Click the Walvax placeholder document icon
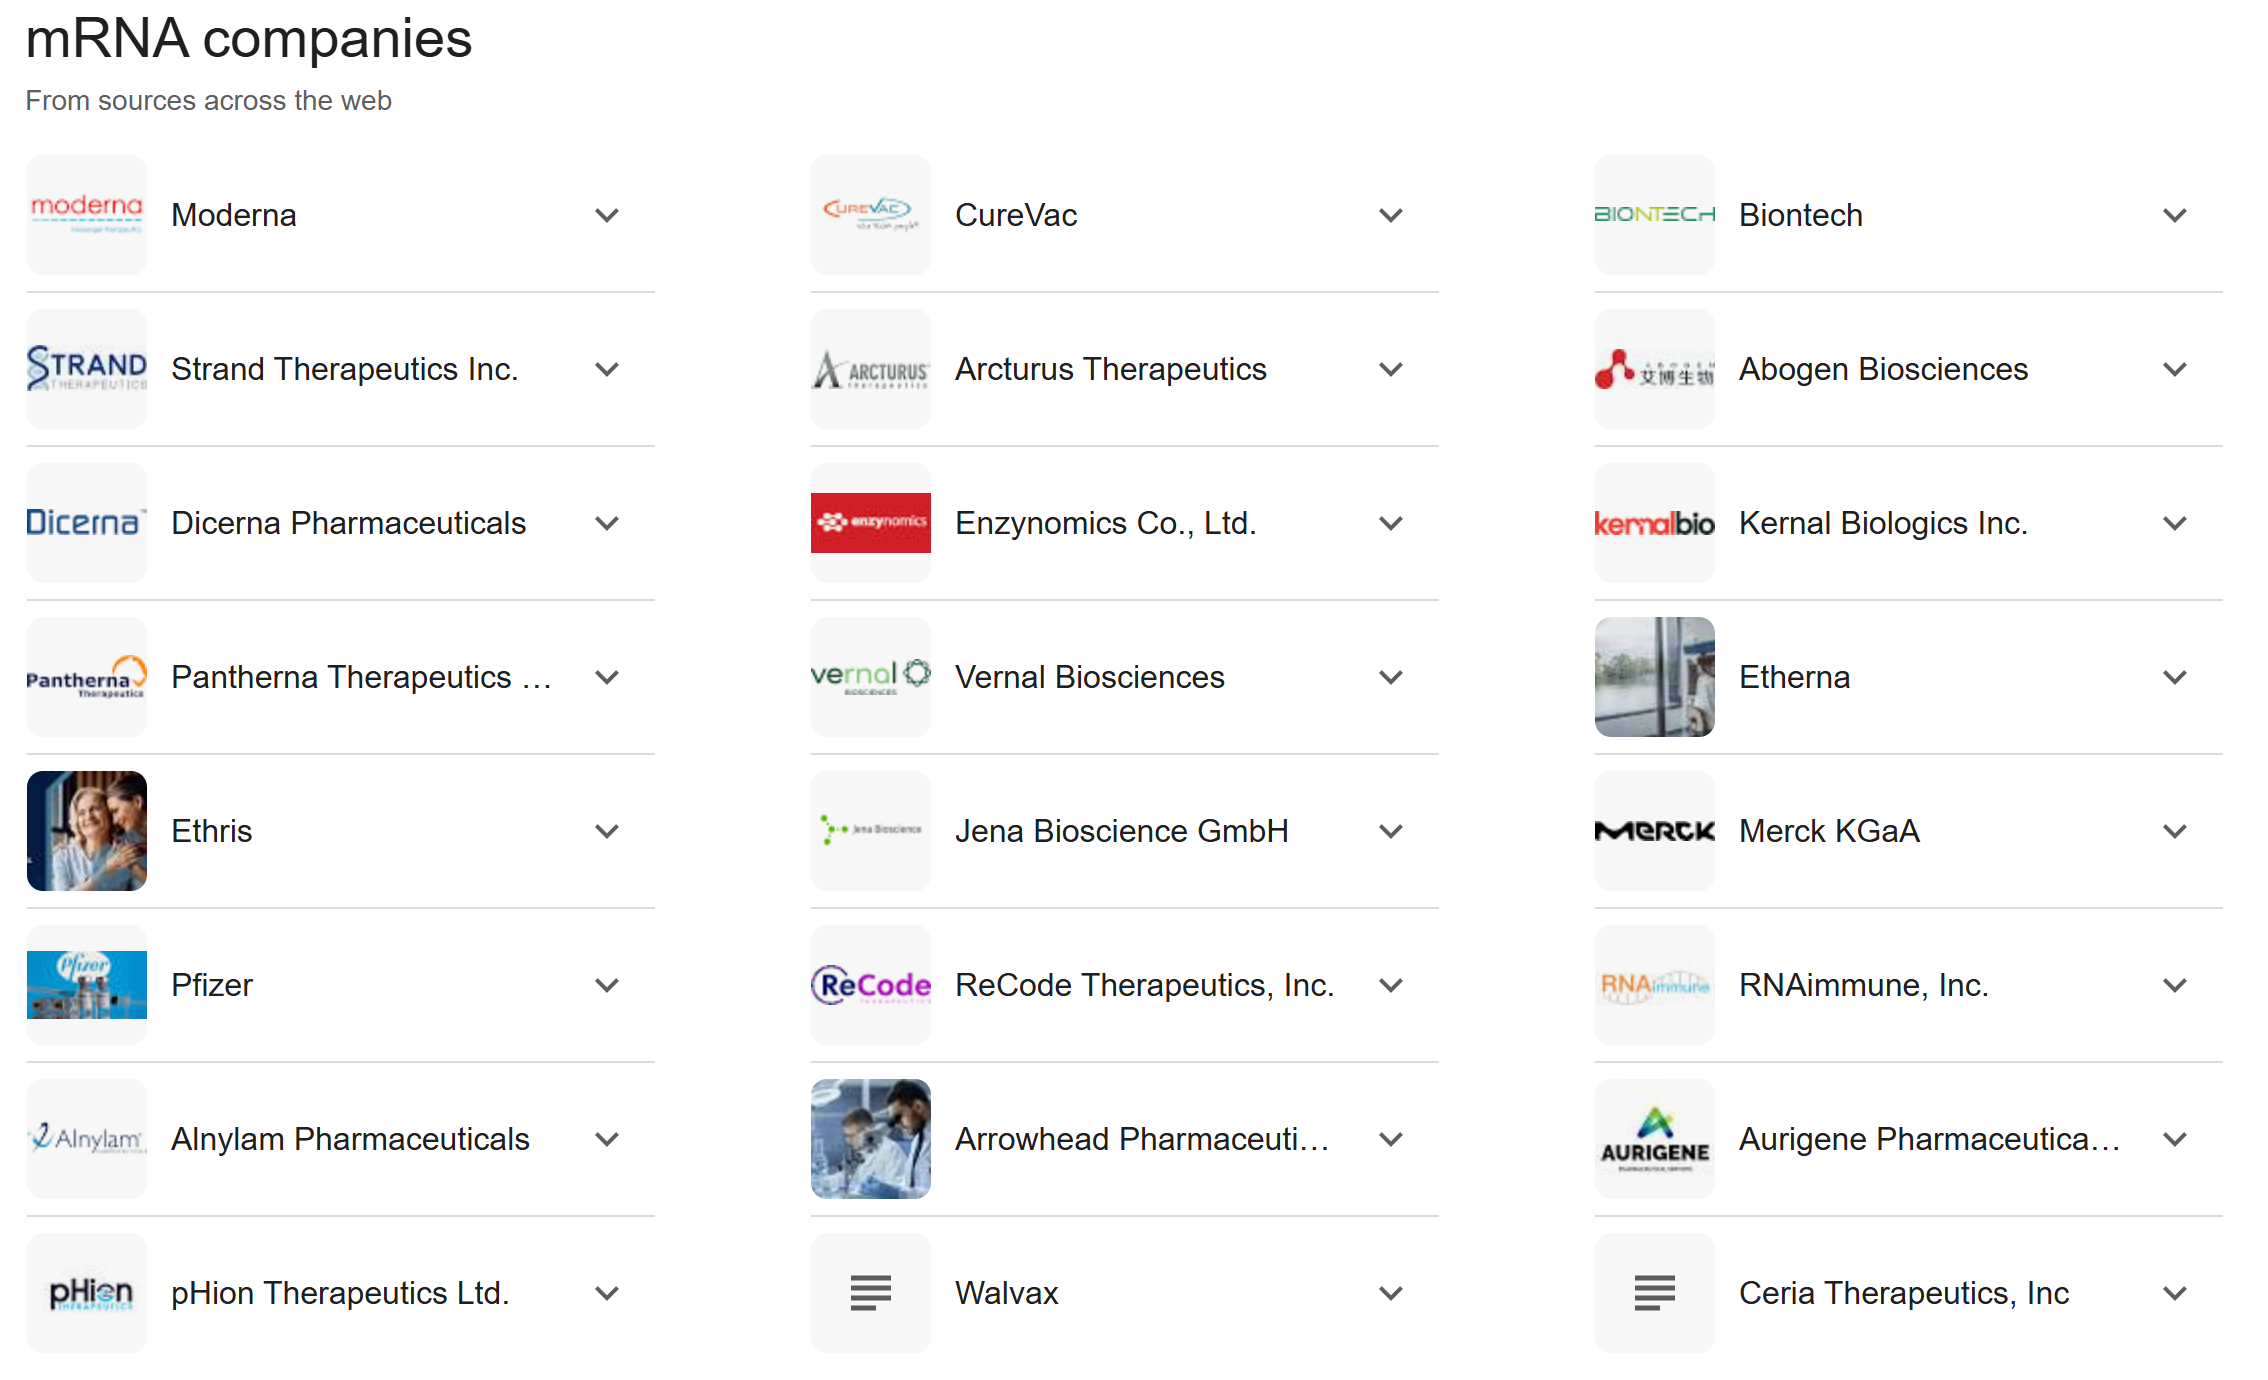Image resolution: width=2268 pixels, height=1380 pixels. pos(870,1293)
